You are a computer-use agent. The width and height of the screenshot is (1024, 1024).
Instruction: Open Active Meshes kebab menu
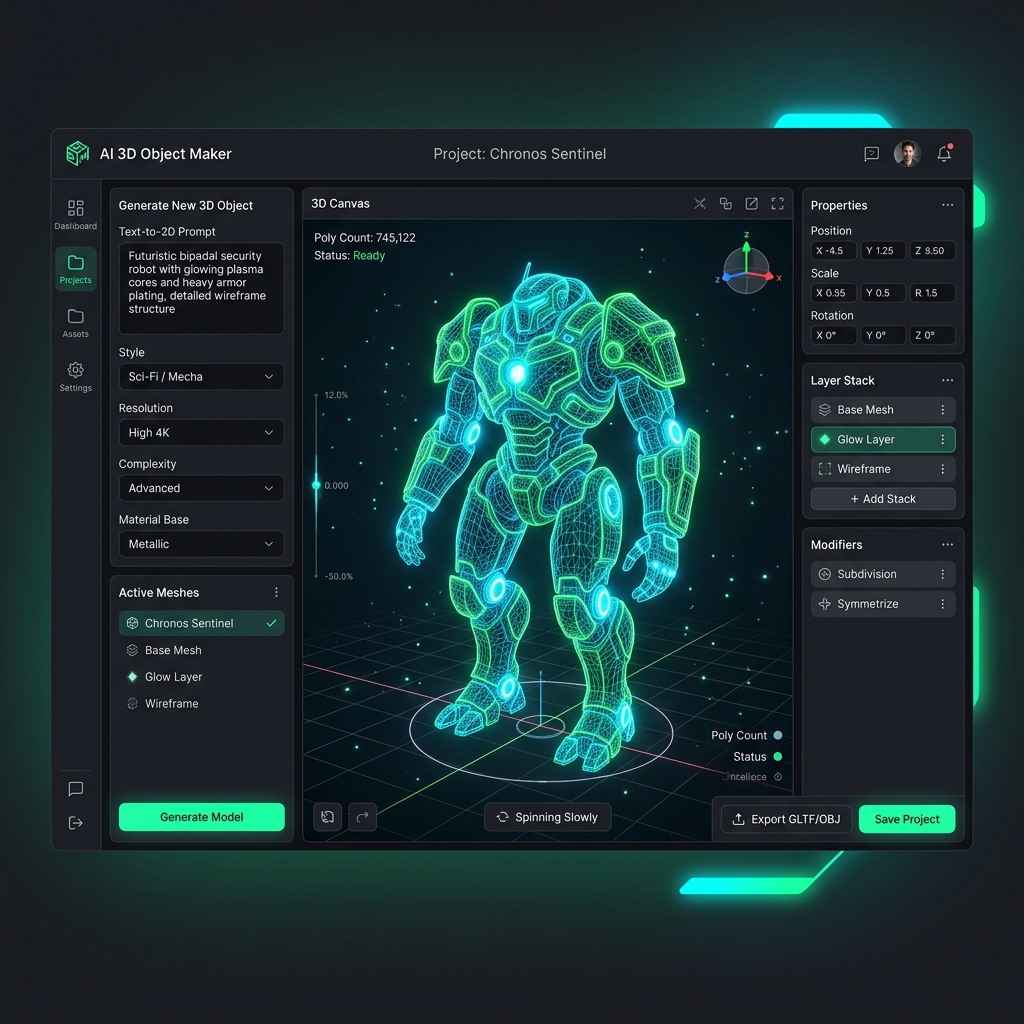(x=276, y=592)
